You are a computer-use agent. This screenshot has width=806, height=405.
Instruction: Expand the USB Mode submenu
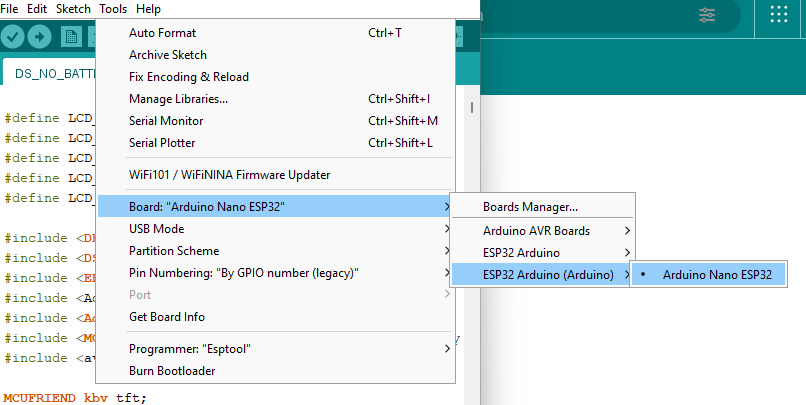[x=276, y=229]
